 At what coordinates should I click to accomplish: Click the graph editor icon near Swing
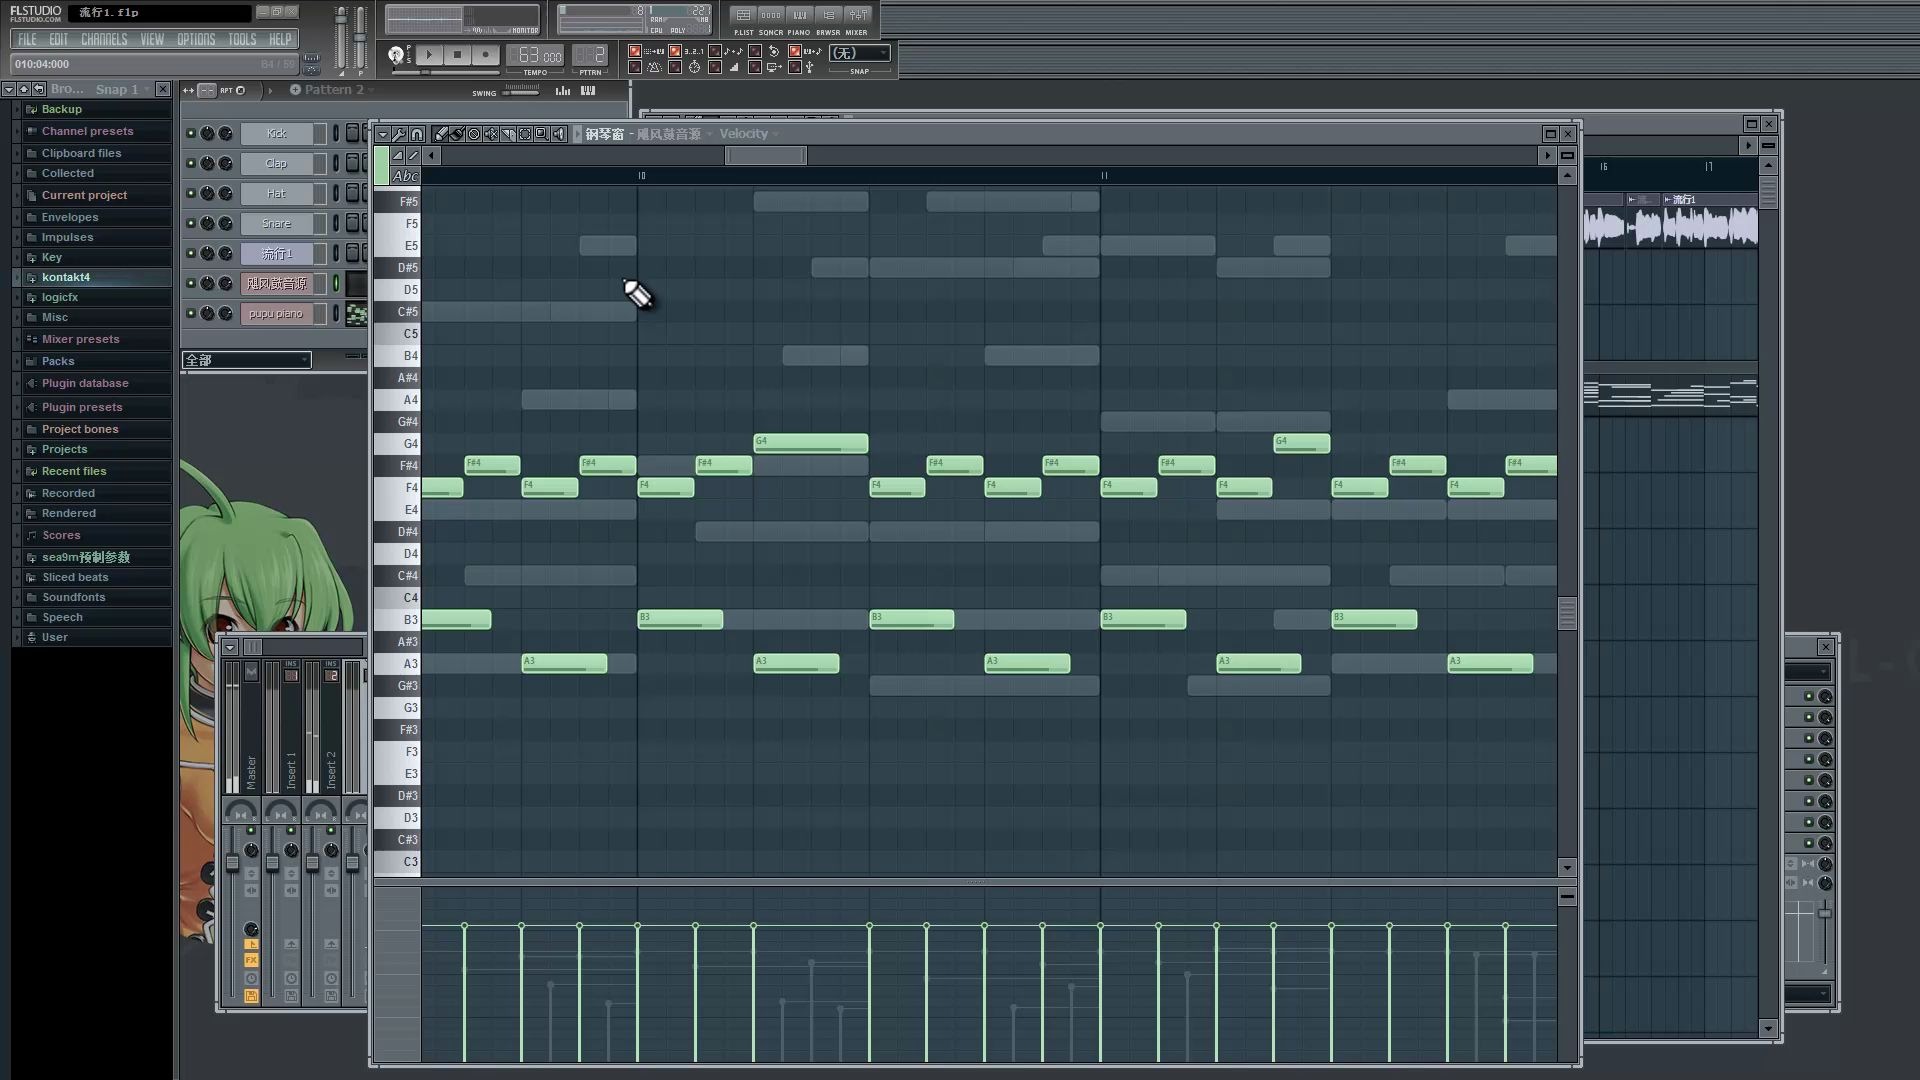(563, 90)
